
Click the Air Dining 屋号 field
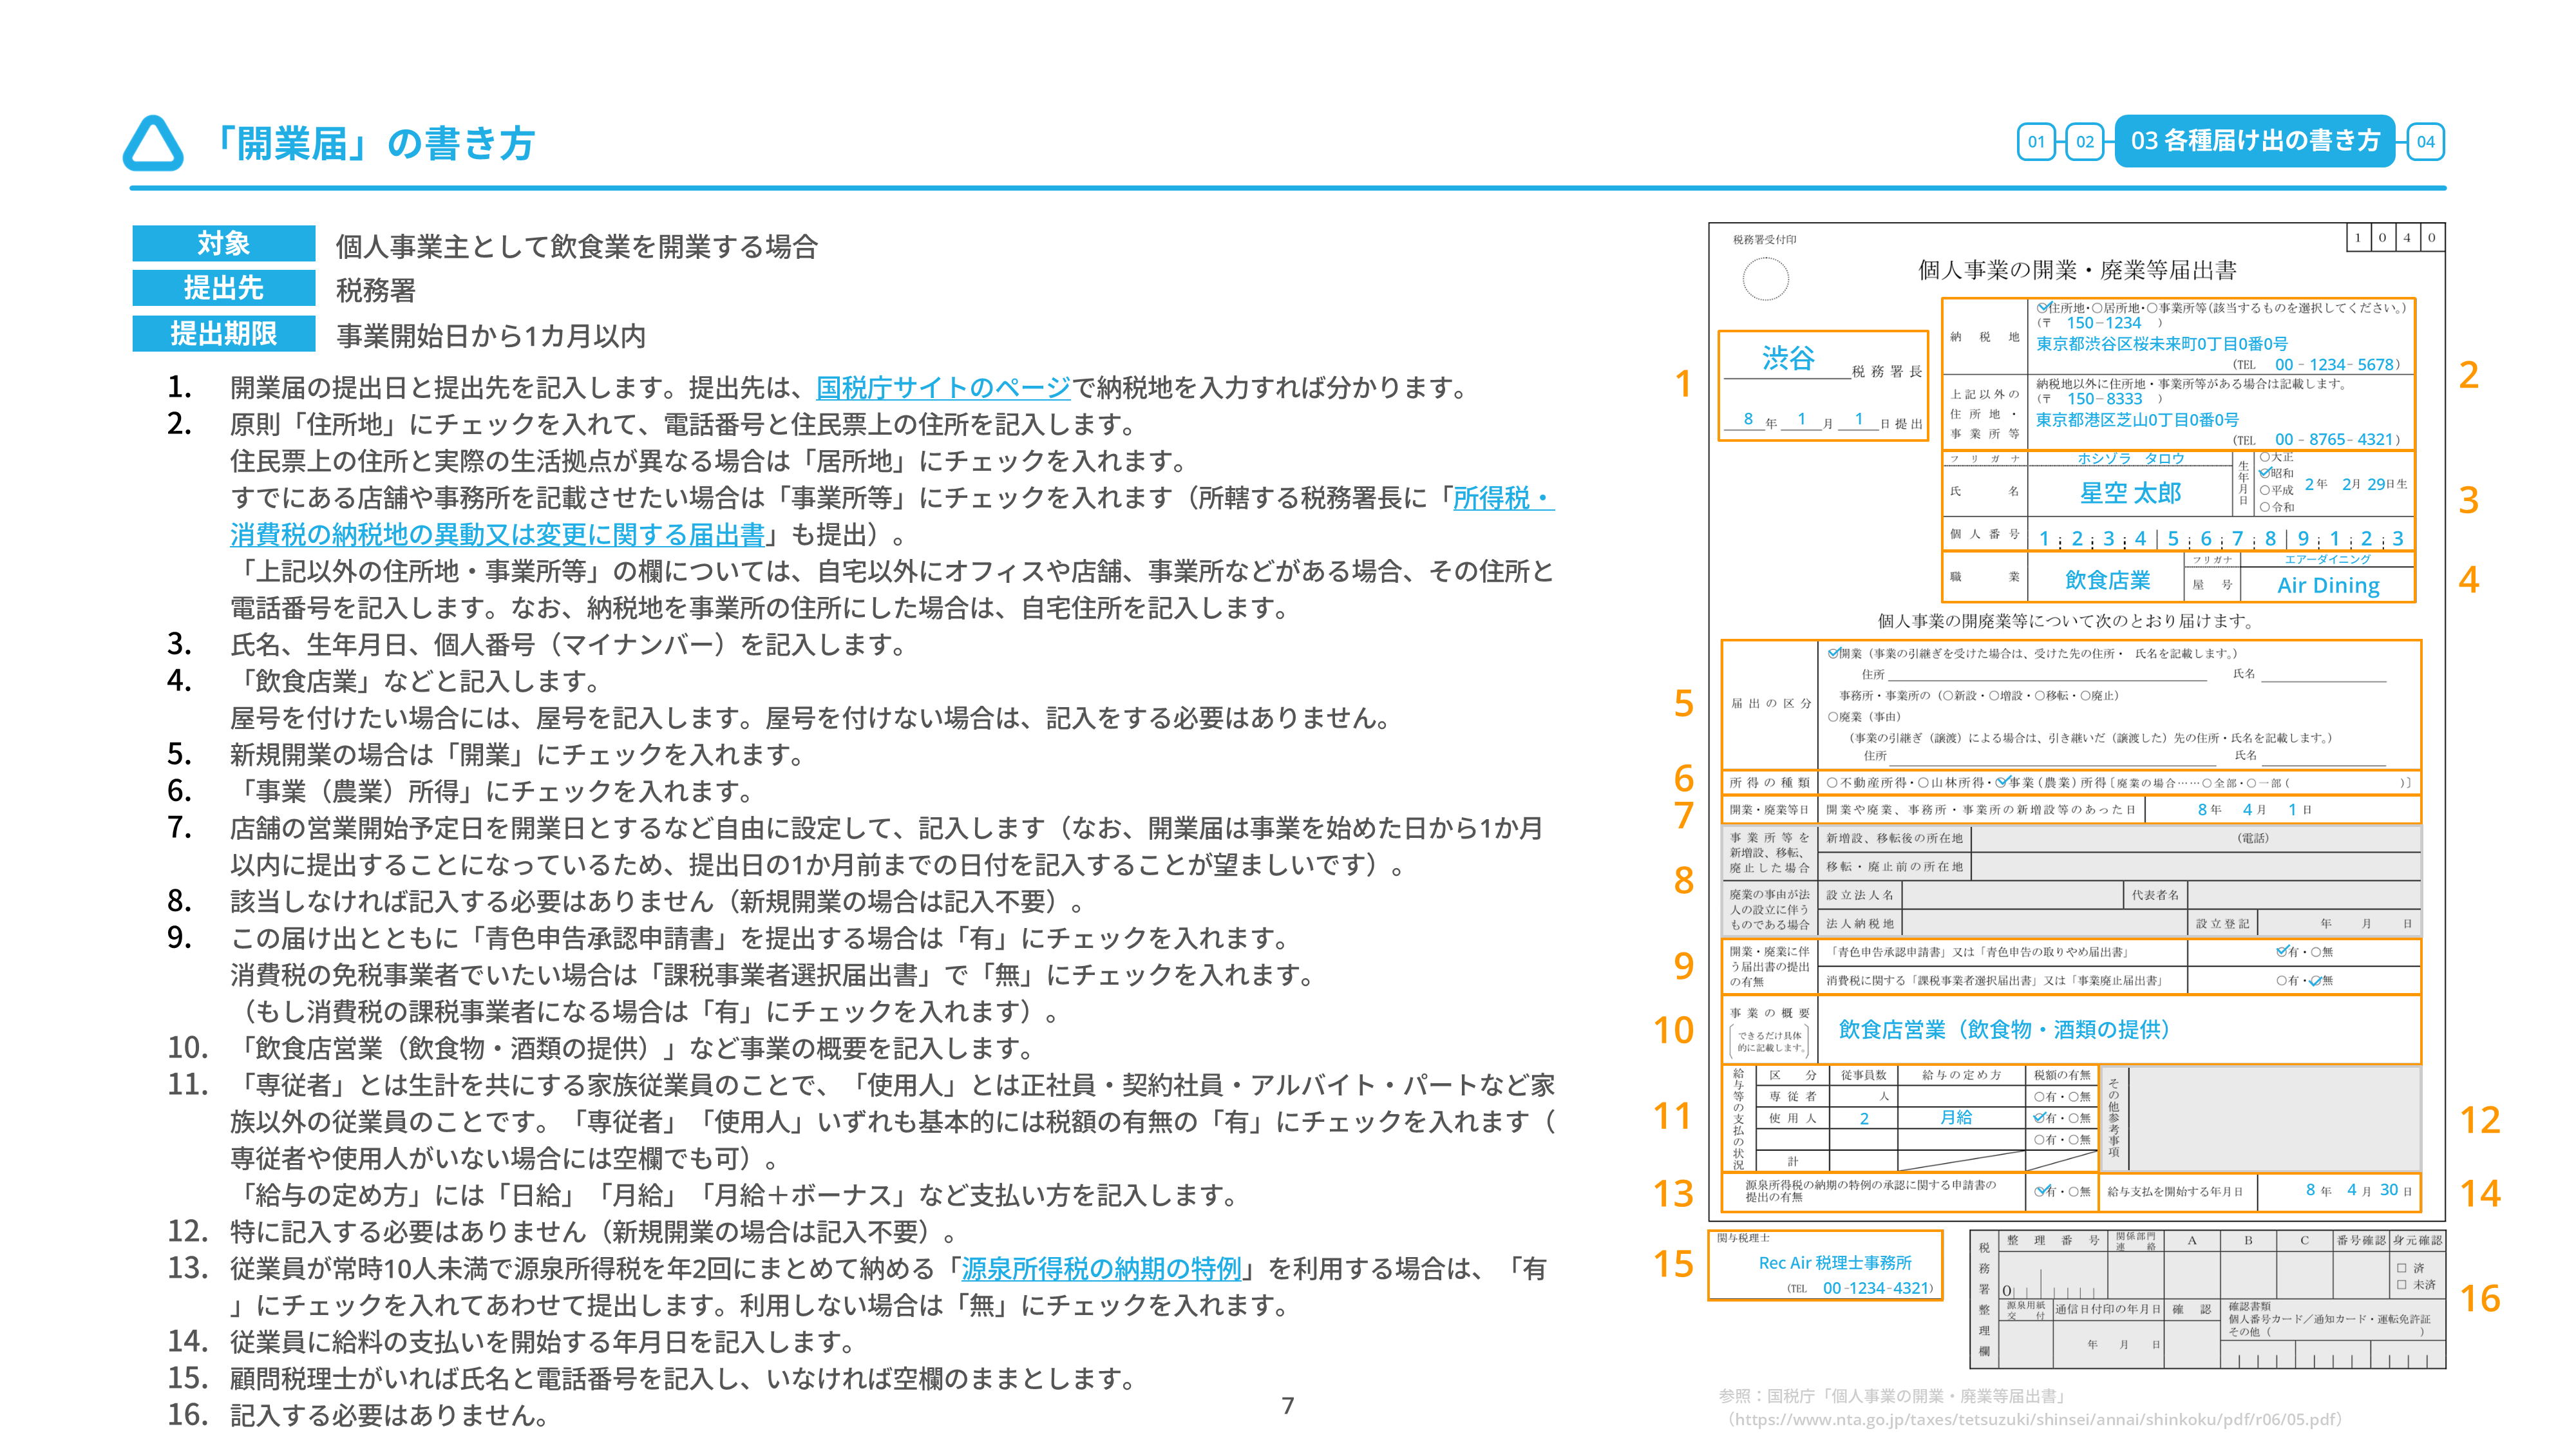tap(2328, 585)
